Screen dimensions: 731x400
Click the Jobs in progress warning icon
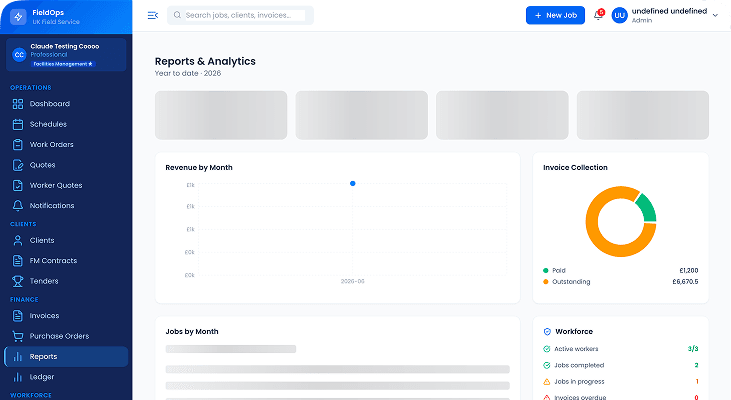[x=547, y=381]
